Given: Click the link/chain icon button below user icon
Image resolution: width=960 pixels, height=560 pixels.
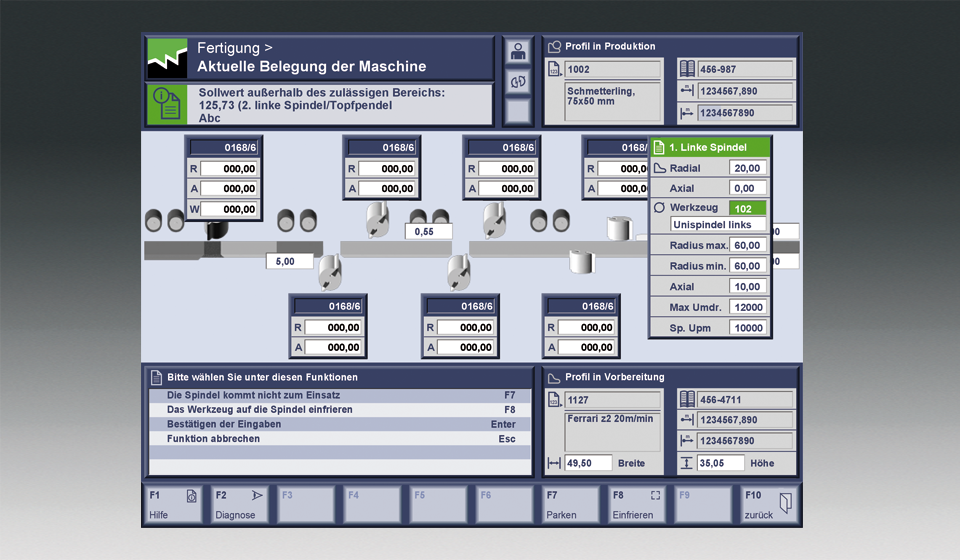Looking at the screenshot, I should point(517,81).
